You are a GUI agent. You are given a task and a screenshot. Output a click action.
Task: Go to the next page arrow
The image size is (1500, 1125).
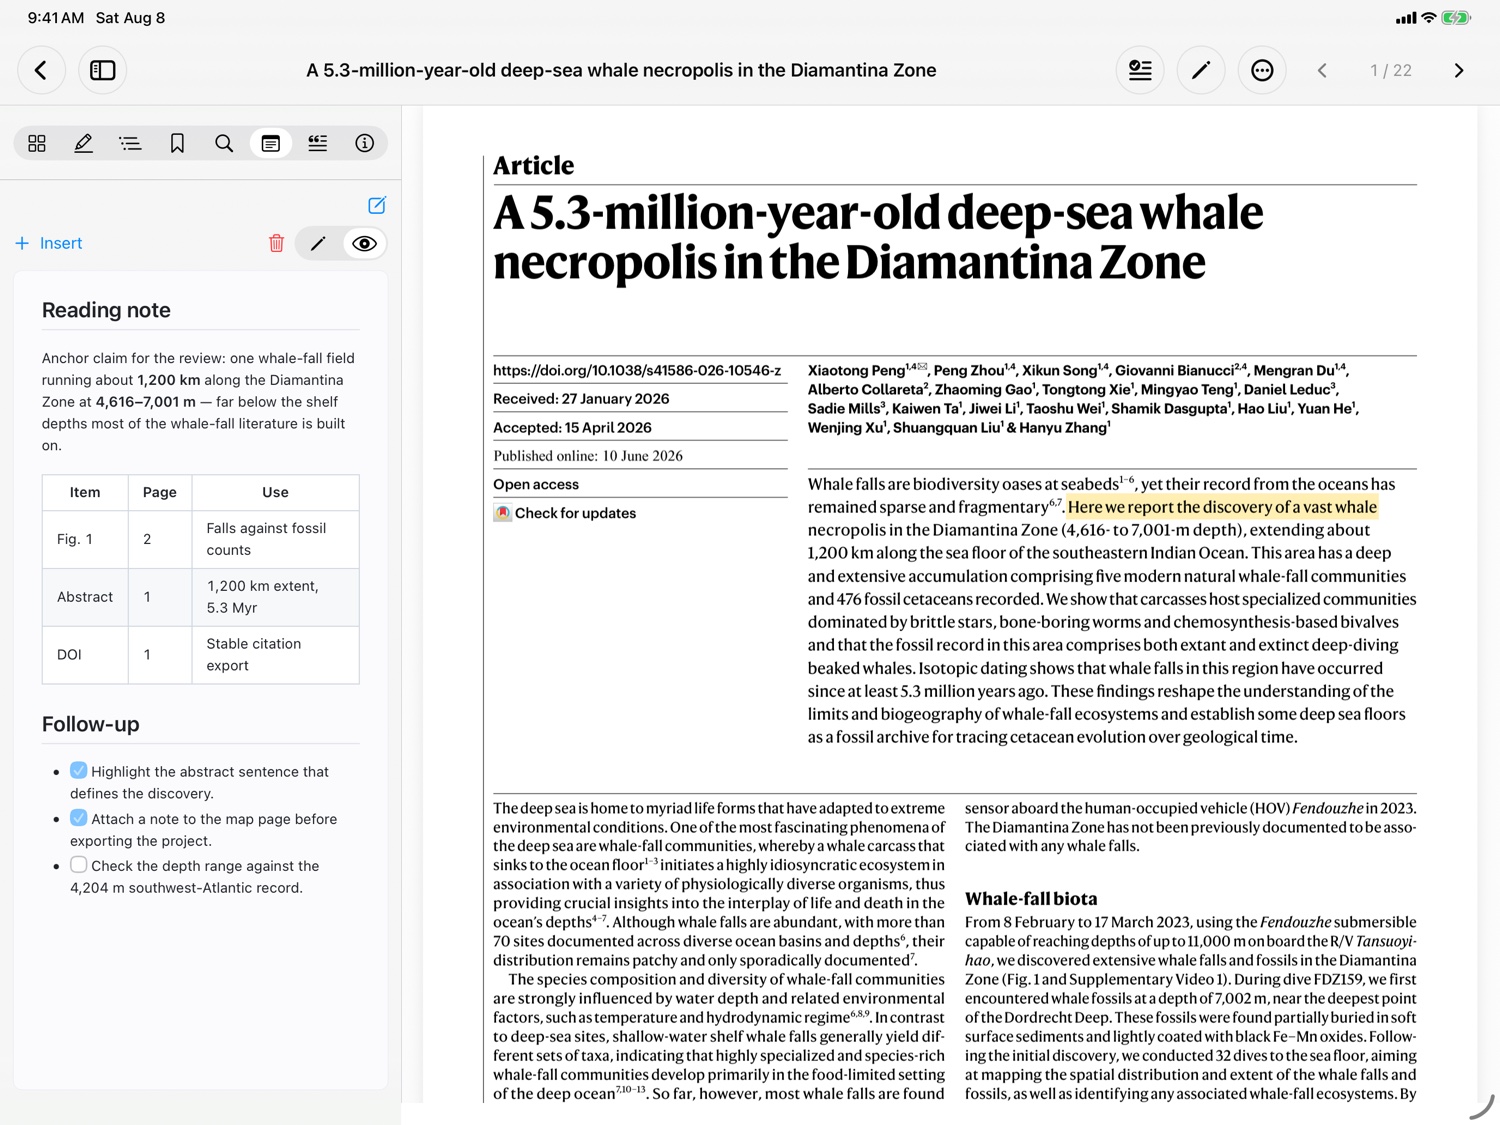click(x=1458, y=70)
